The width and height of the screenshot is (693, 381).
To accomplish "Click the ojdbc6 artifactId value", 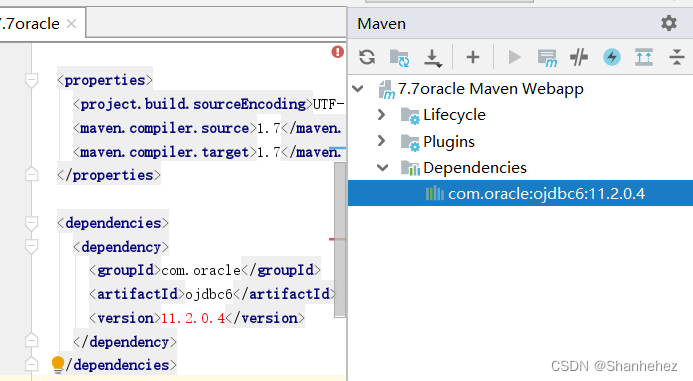I will click(x=209, y=294).
